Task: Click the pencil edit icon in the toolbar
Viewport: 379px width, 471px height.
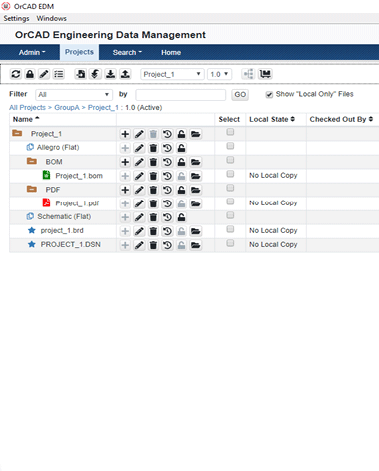Action: click(44, 74)
